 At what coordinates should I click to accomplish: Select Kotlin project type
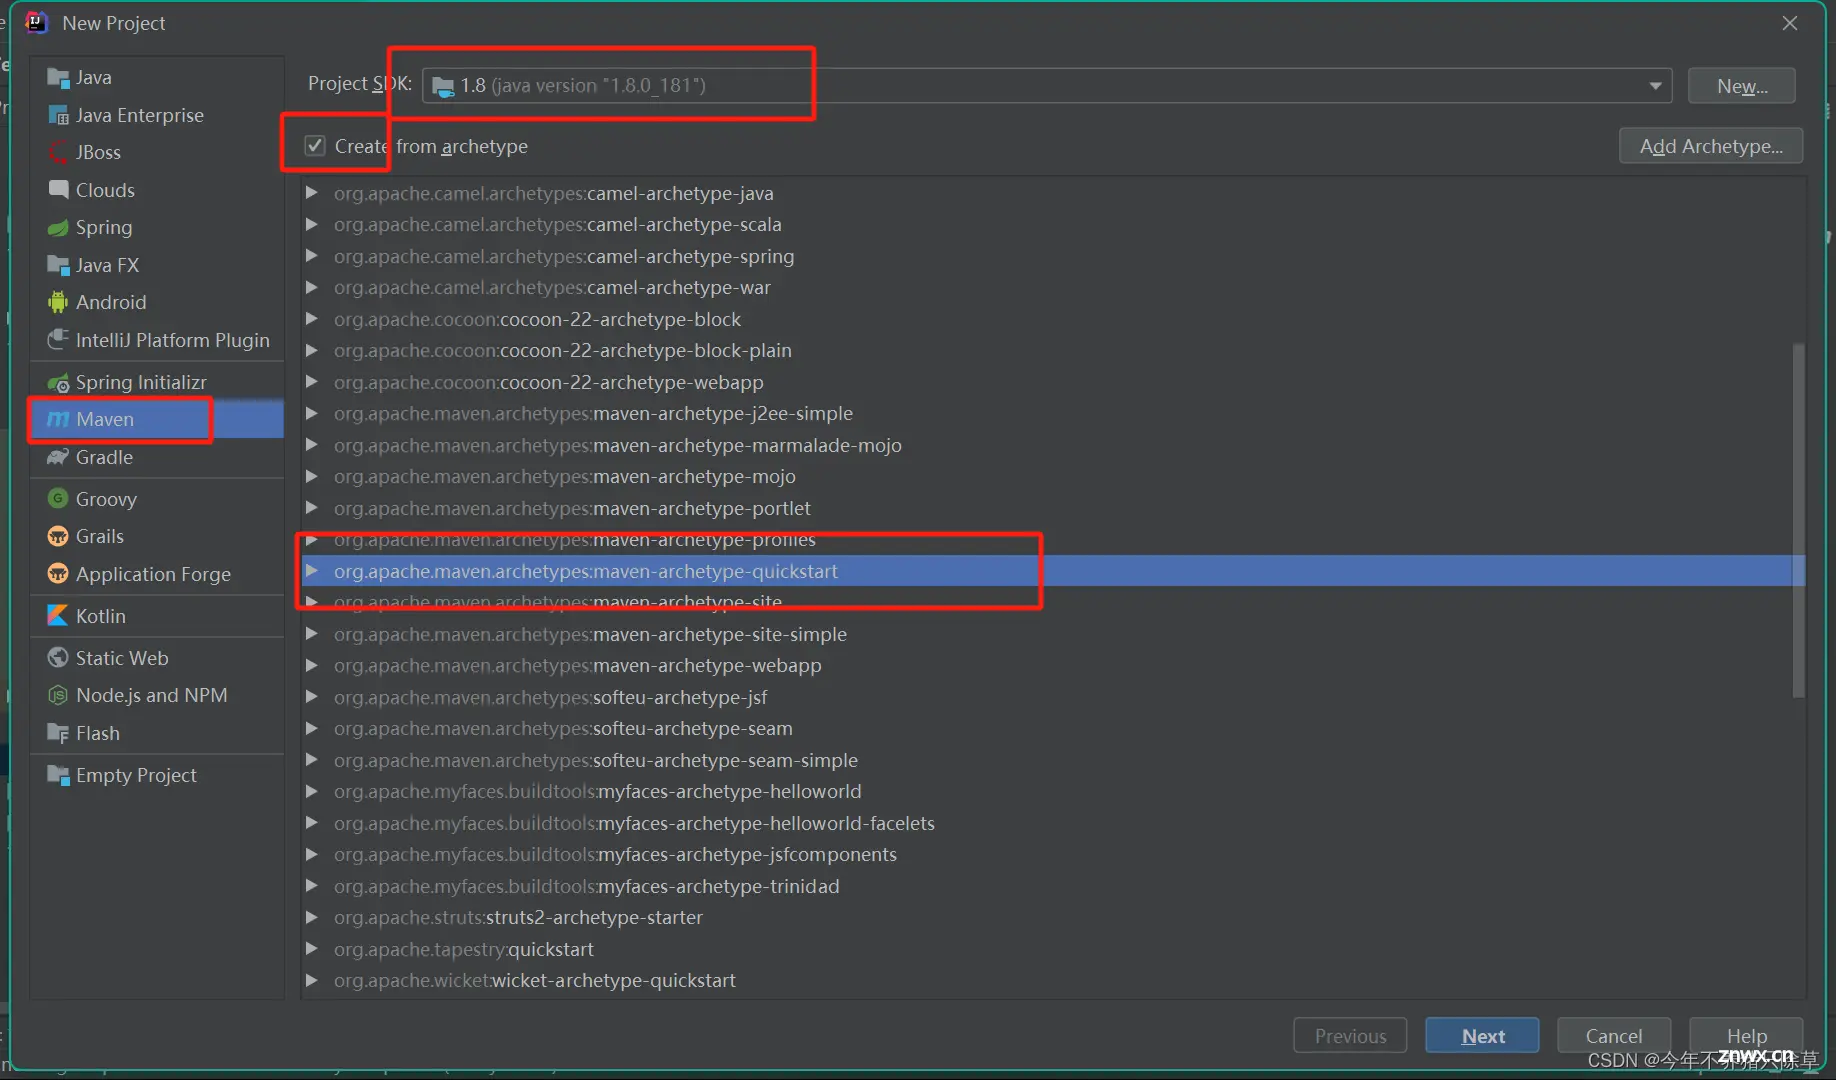coord(157,616)
